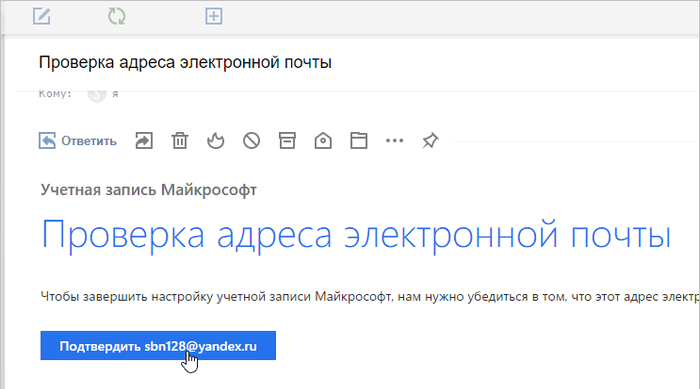Delete the email with the trash icon

click(180, 141)
